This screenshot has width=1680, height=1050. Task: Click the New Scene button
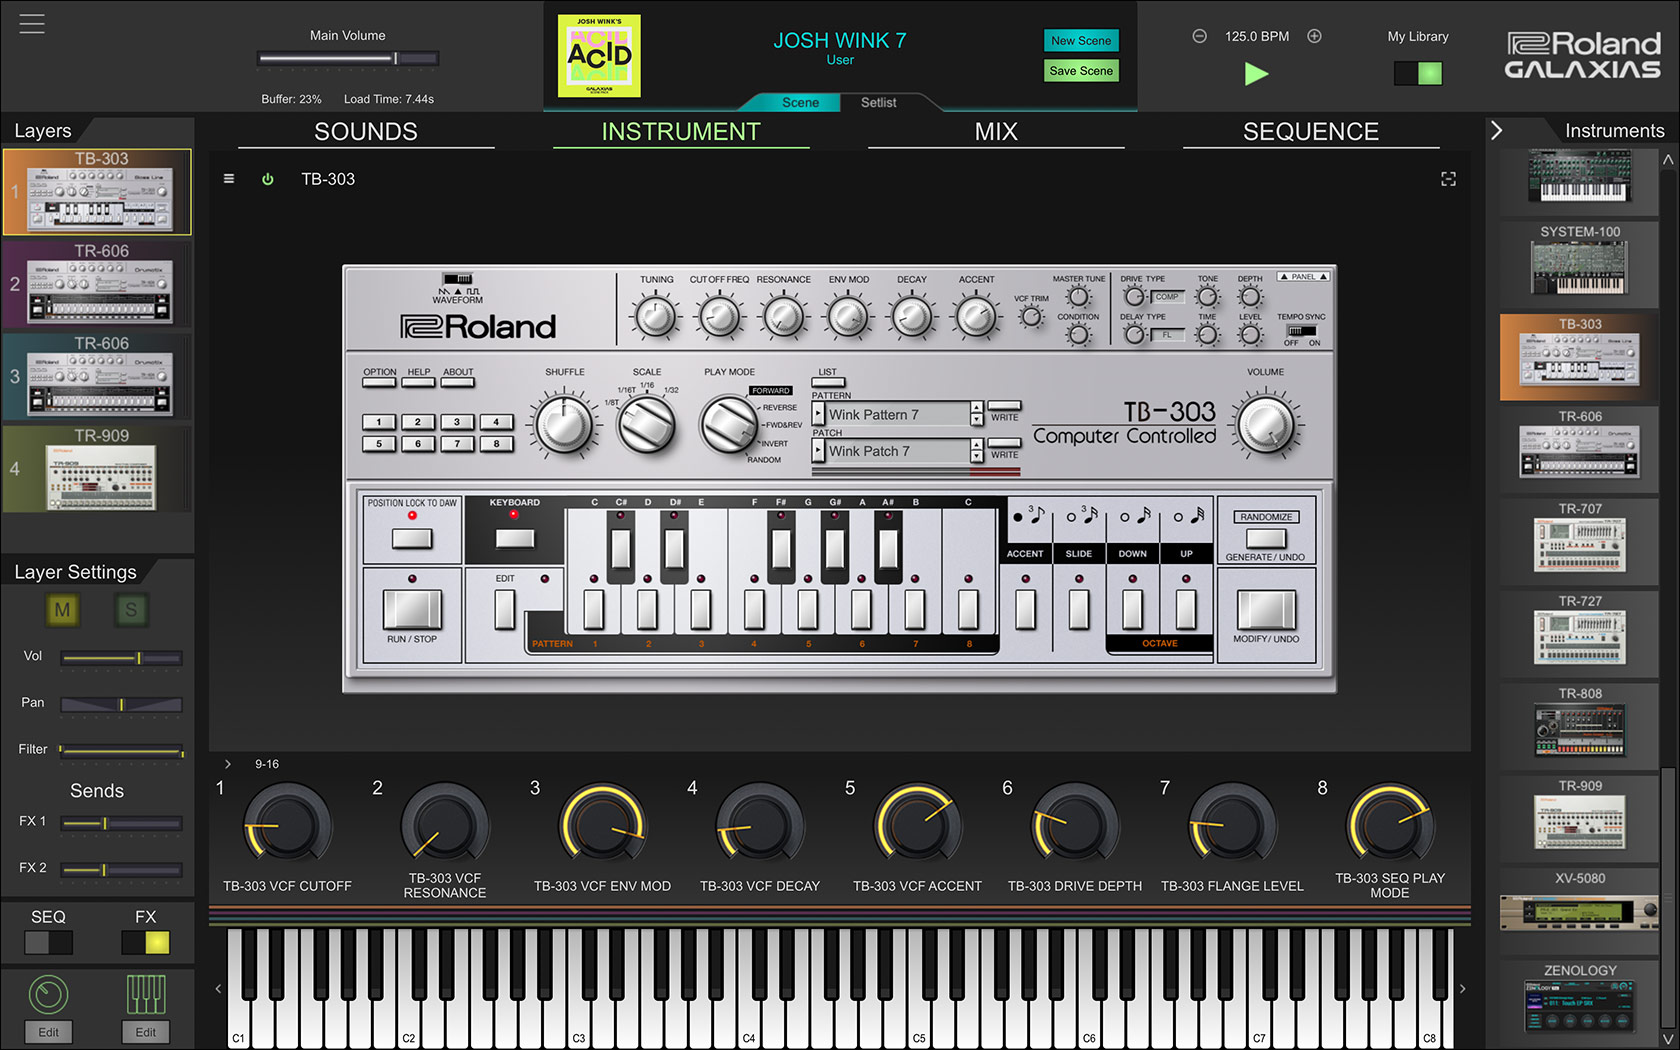click(1081, 41)
